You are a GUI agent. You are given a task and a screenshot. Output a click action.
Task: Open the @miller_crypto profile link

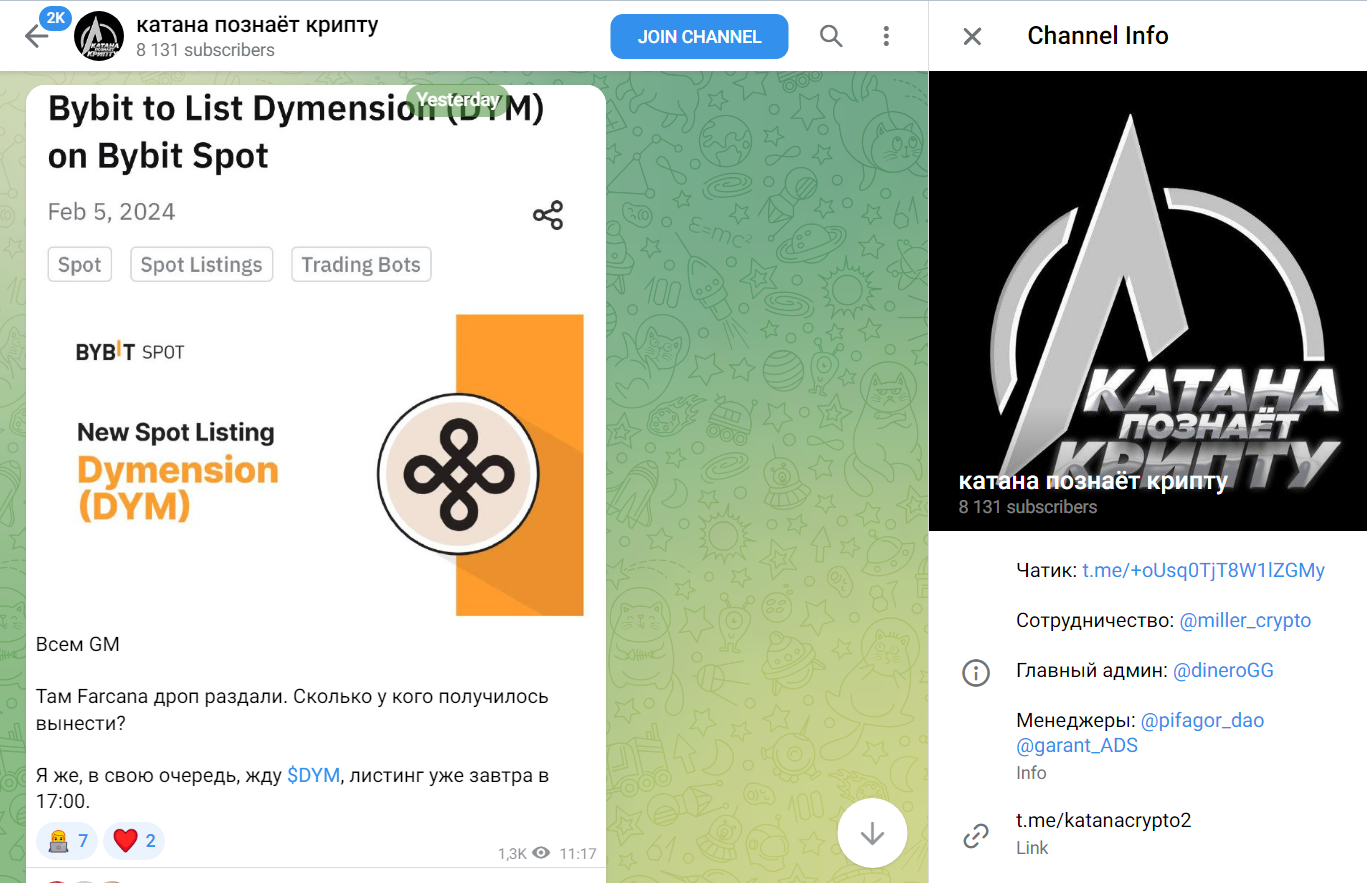click(x=1245, y=621)
